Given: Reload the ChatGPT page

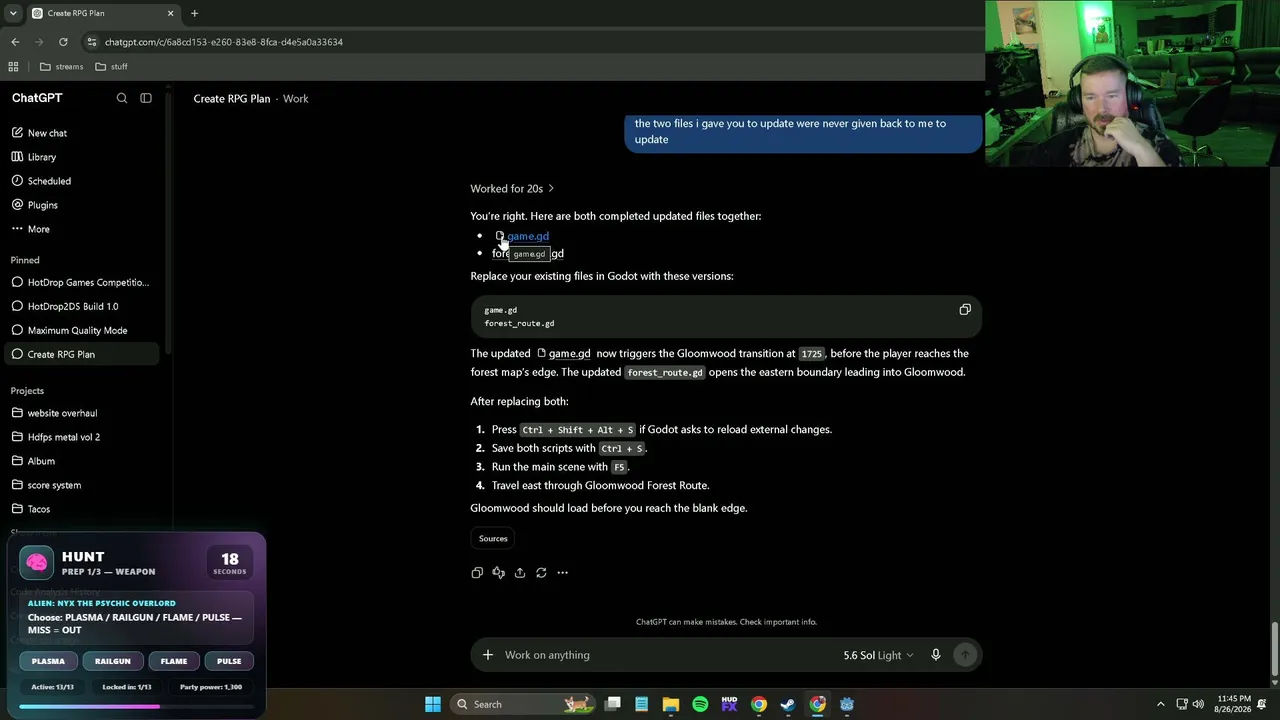Looking at the screenshot, I should coord(63,42).
